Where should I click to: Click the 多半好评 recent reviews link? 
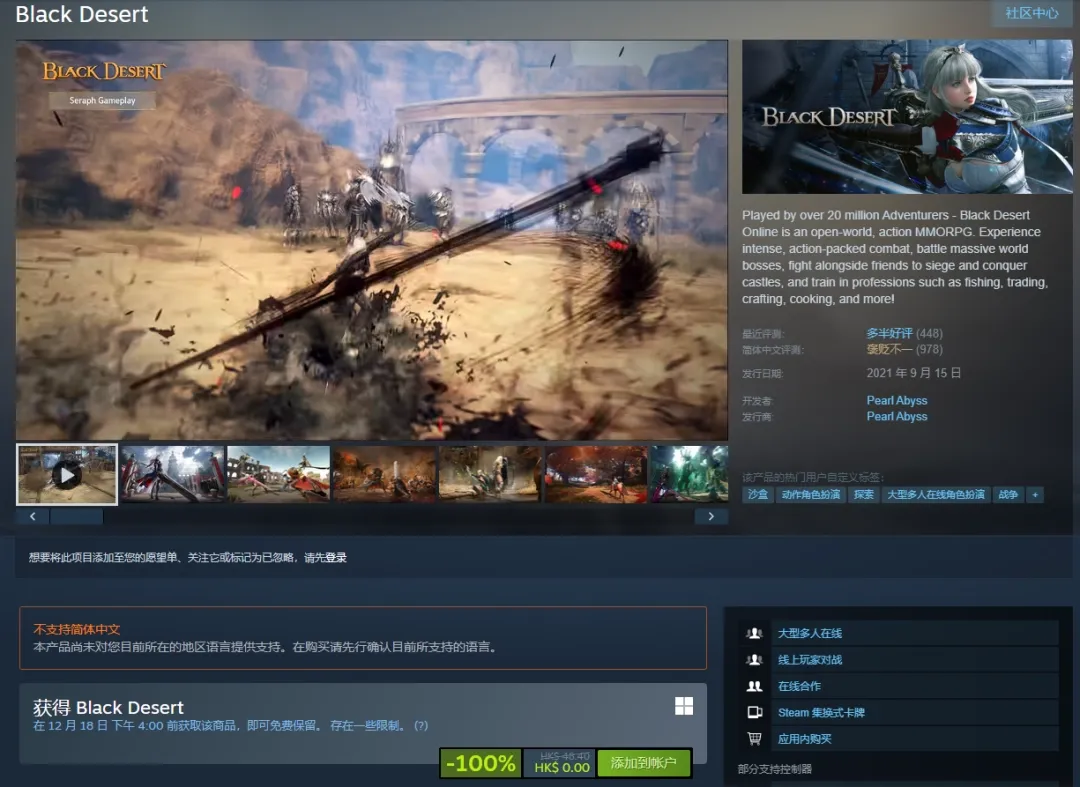point(890,332)
